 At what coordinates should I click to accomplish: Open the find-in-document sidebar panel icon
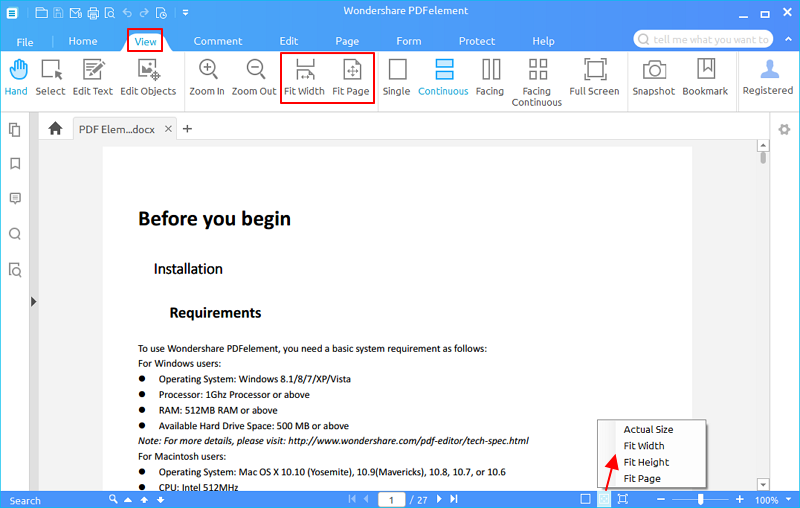pos(15,269)
